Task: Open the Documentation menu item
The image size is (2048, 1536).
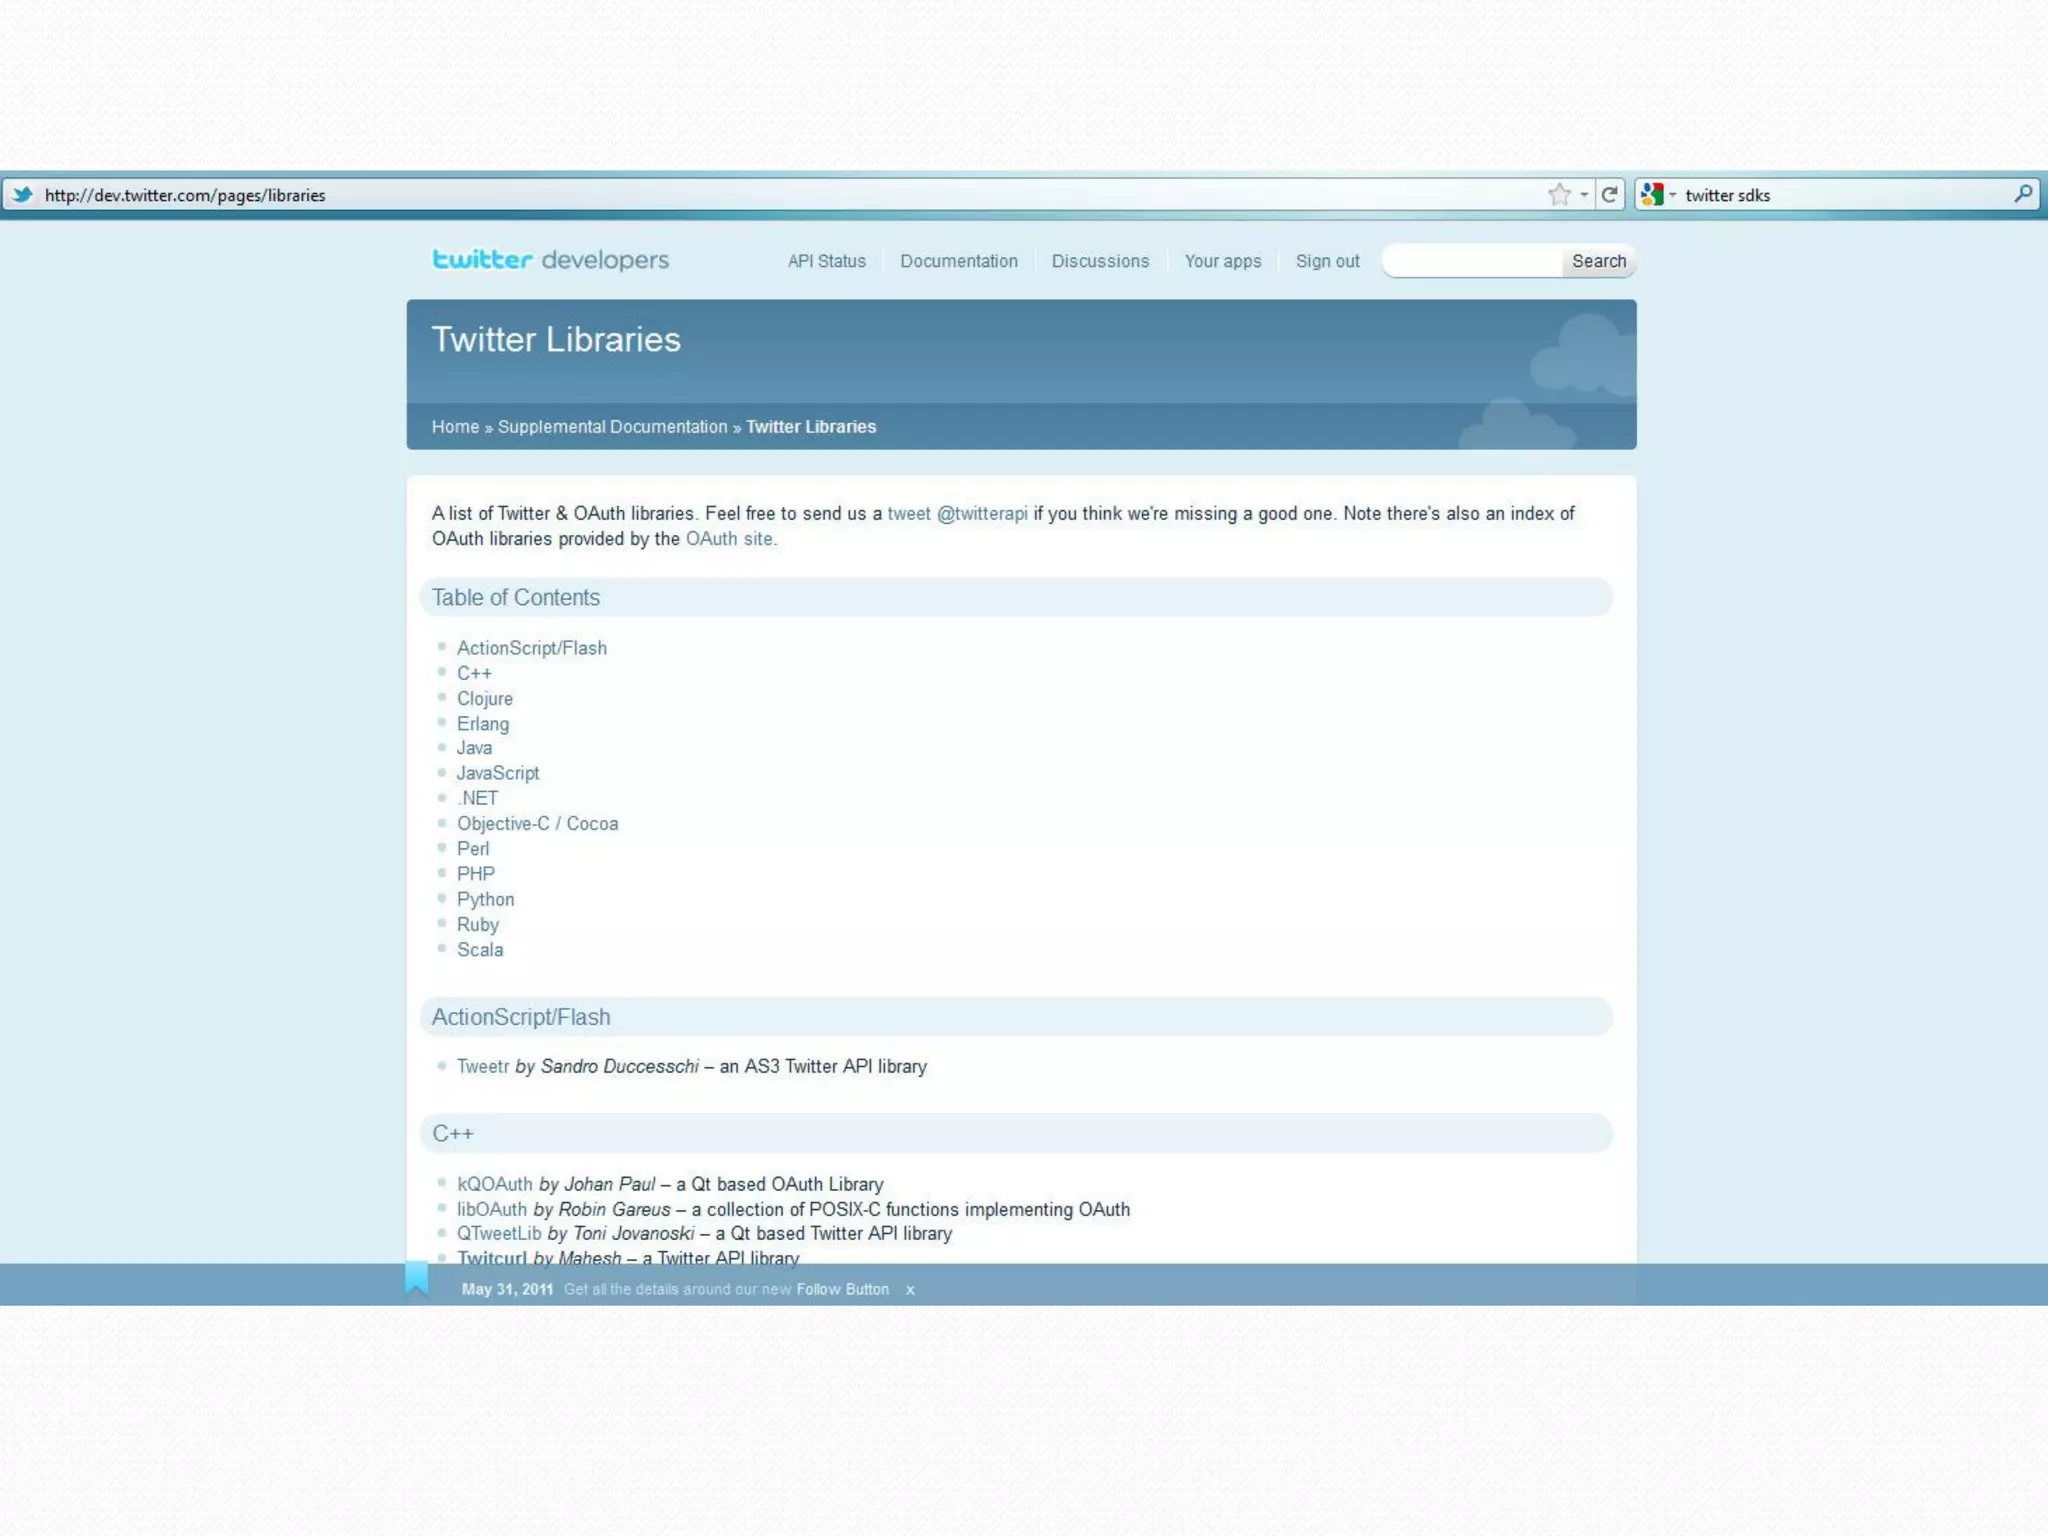Action: coord(958,261)
